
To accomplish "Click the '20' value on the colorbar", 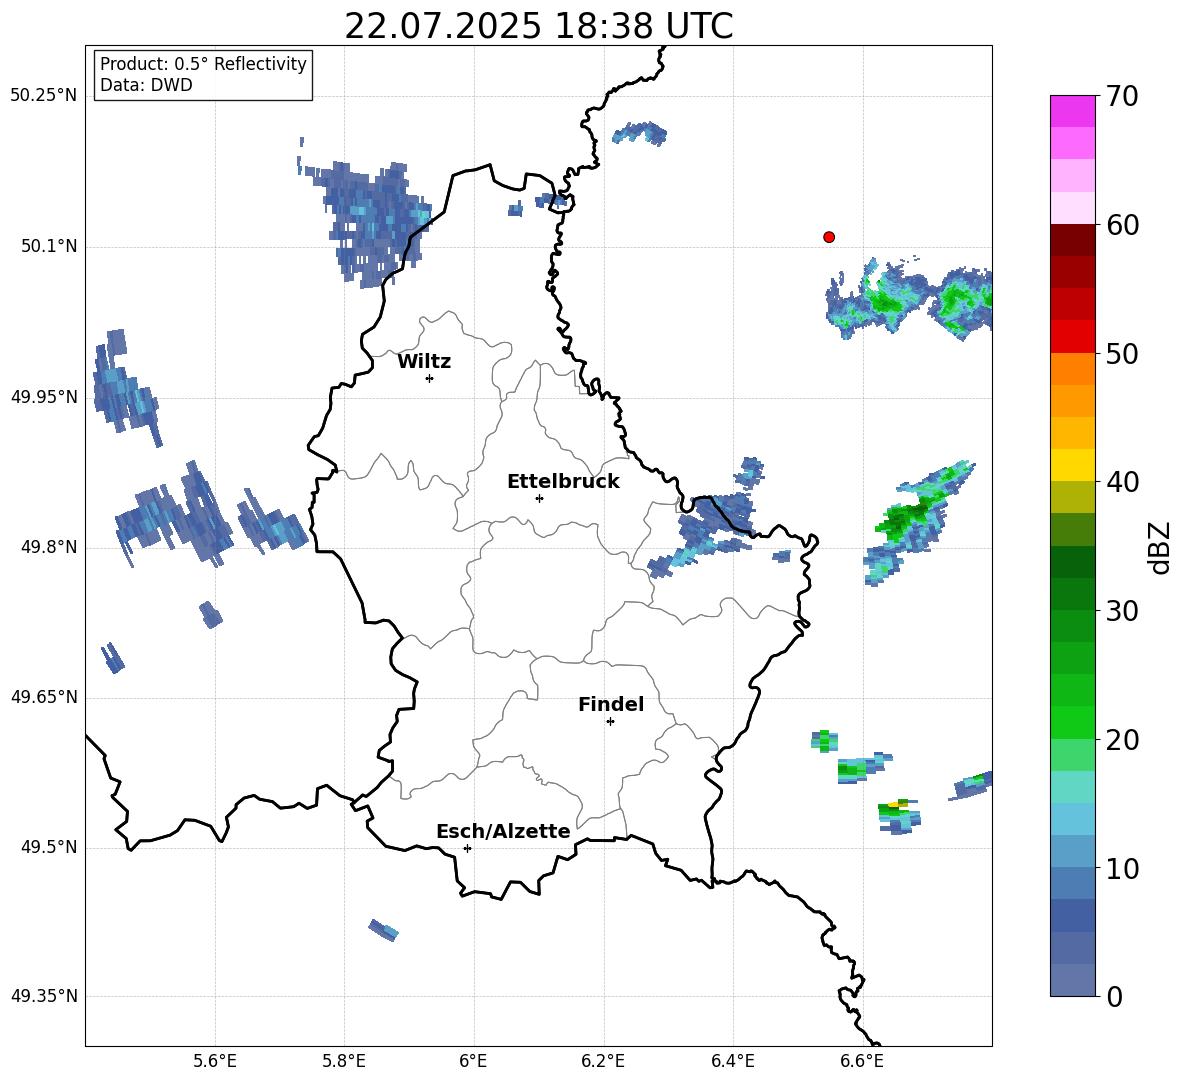I will click(1122, 740).
